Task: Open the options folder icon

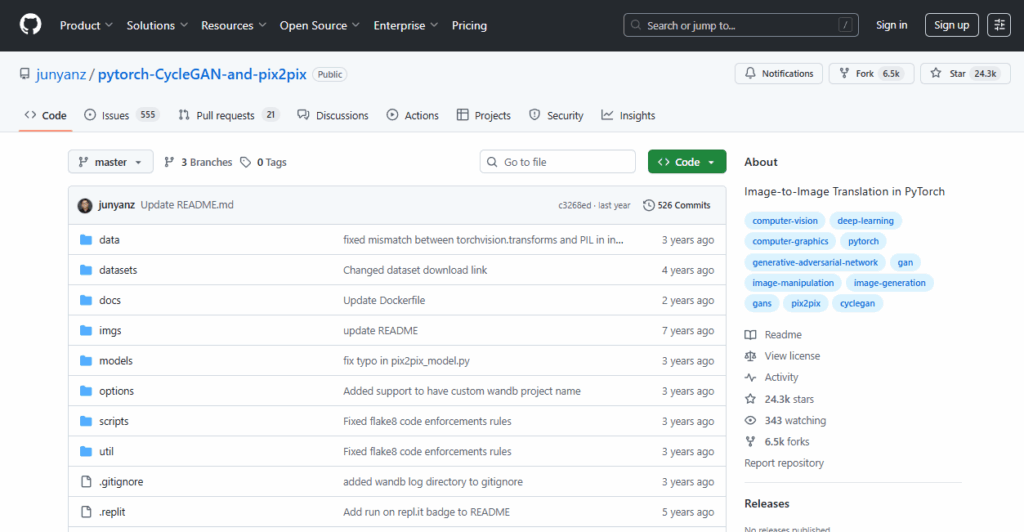Action: pos(86,391)
